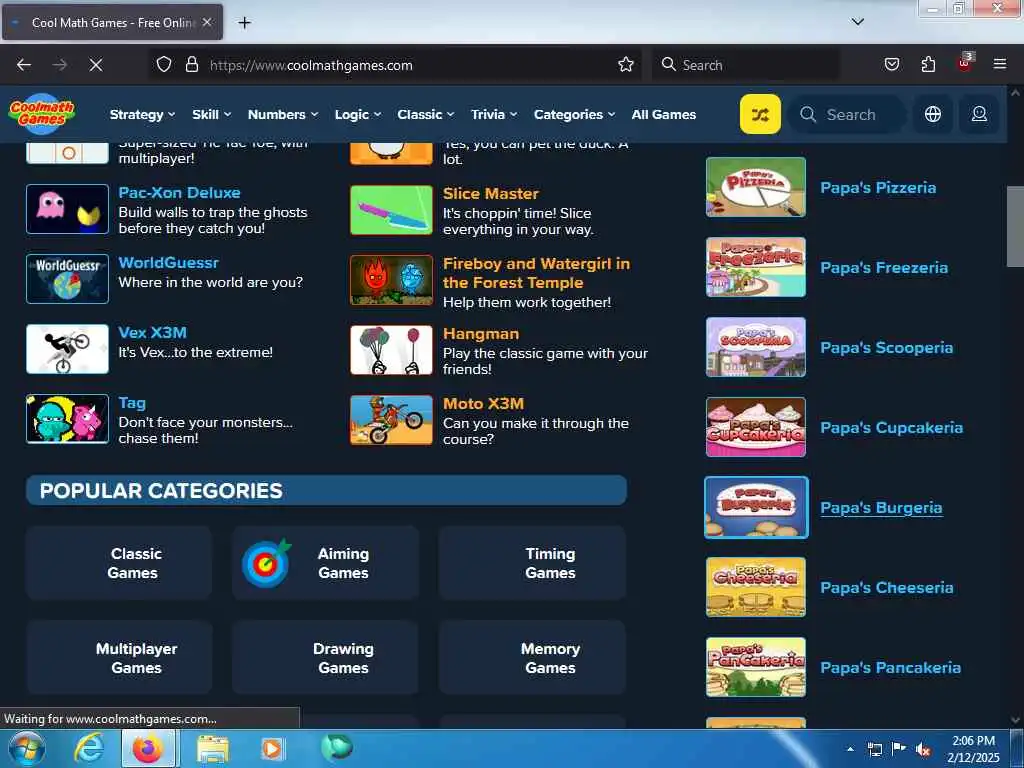The width and height of the screenshot is (1024, 768).
Task: Open the Windows Start menu
Action: pos(25,748)
